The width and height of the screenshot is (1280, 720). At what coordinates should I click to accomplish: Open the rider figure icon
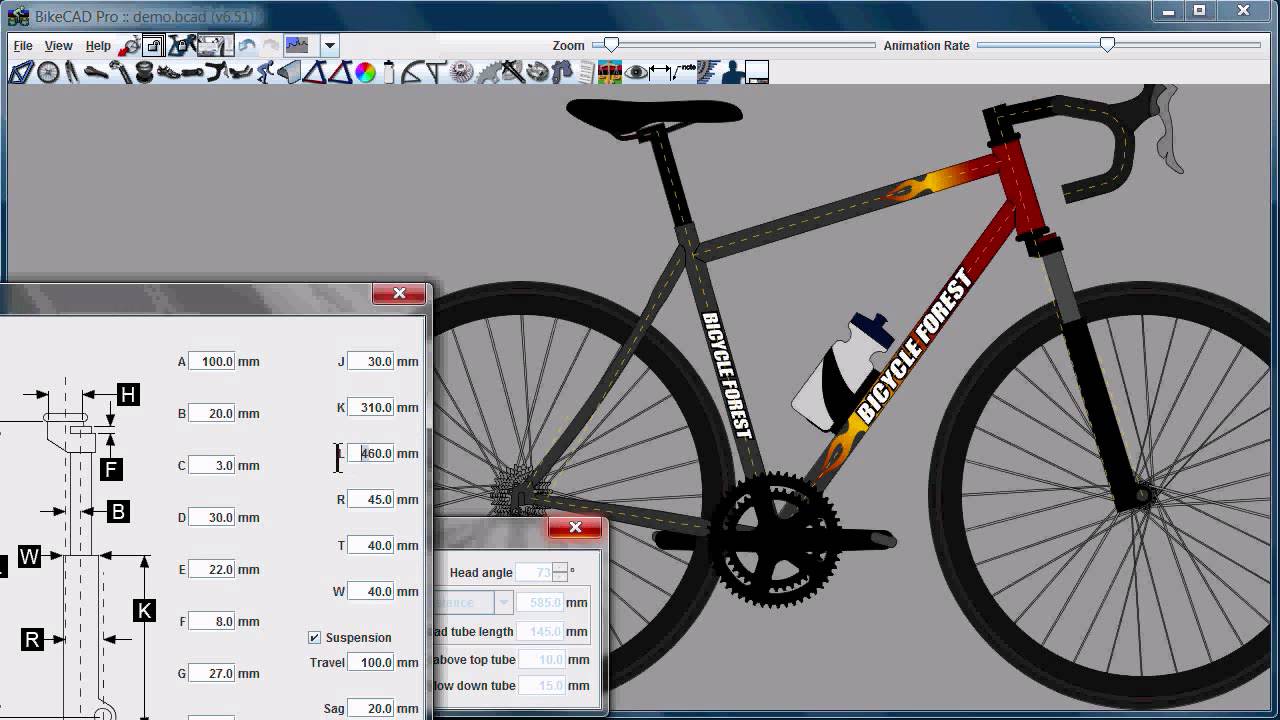(265, 72)
